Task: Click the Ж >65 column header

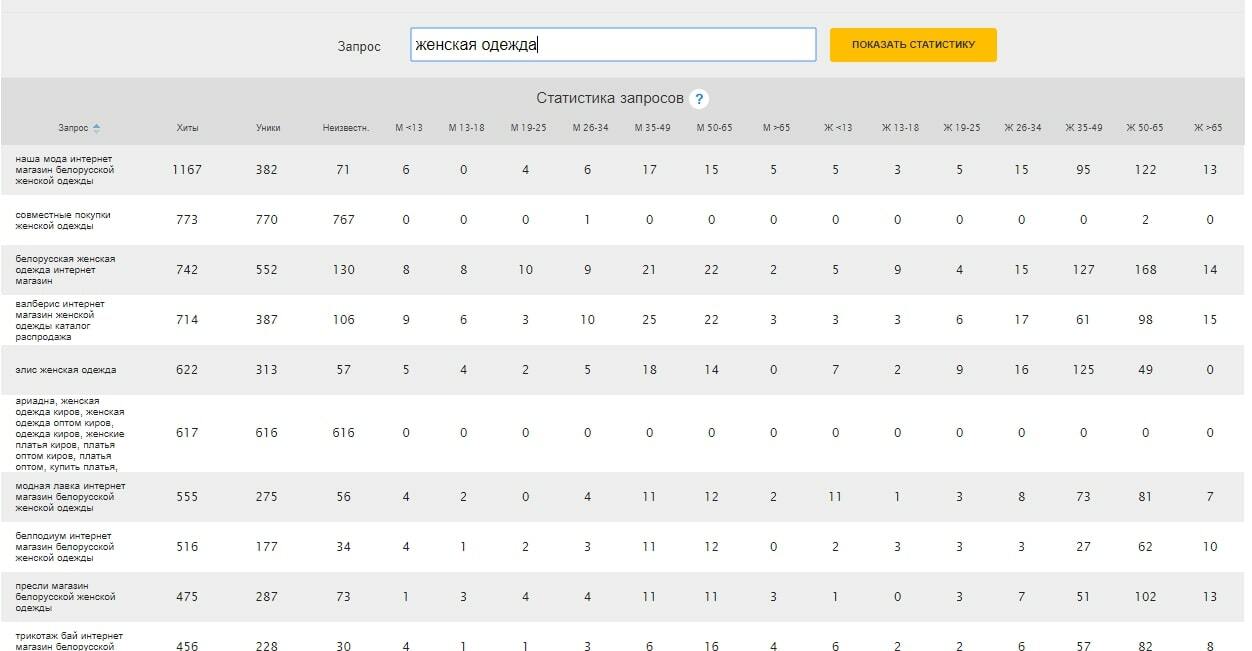Action: [1208, 128]
